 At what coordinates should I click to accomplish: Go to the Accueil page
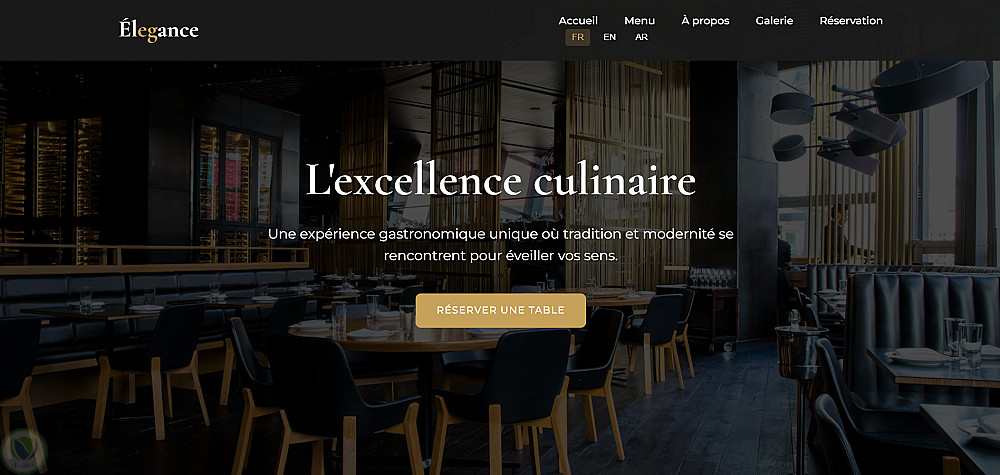point(578,20)
